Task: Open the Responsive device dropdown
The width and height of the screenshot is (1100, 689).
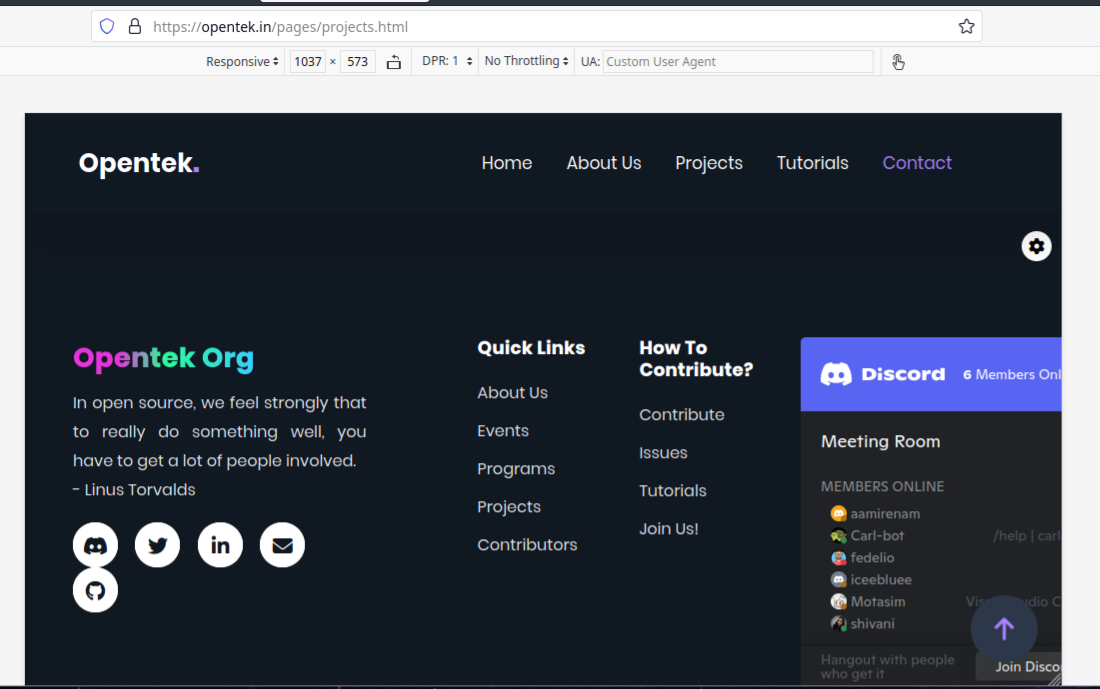Action: [241, 61]
